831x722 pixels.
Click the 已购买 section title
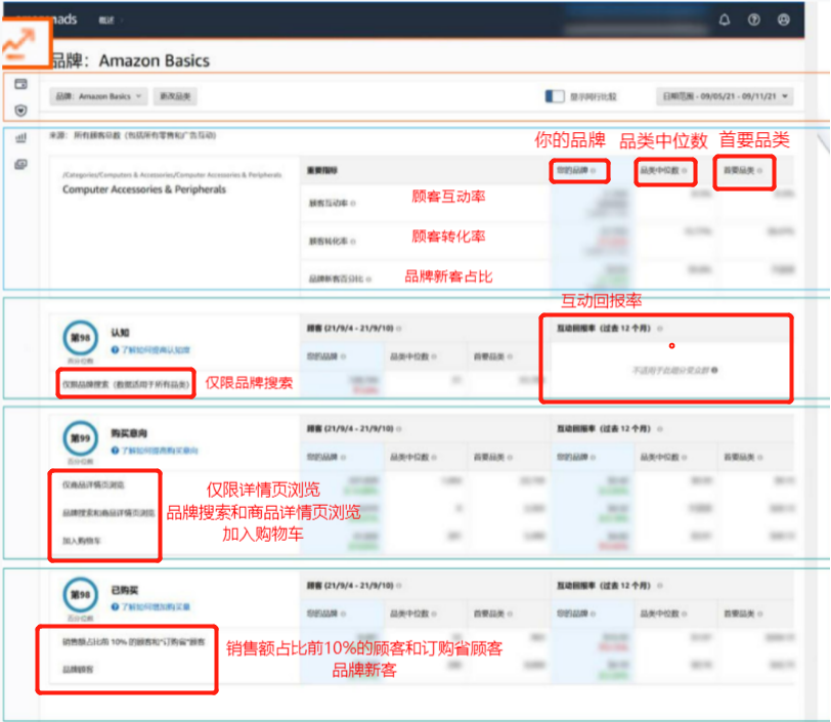coord(125,590)
